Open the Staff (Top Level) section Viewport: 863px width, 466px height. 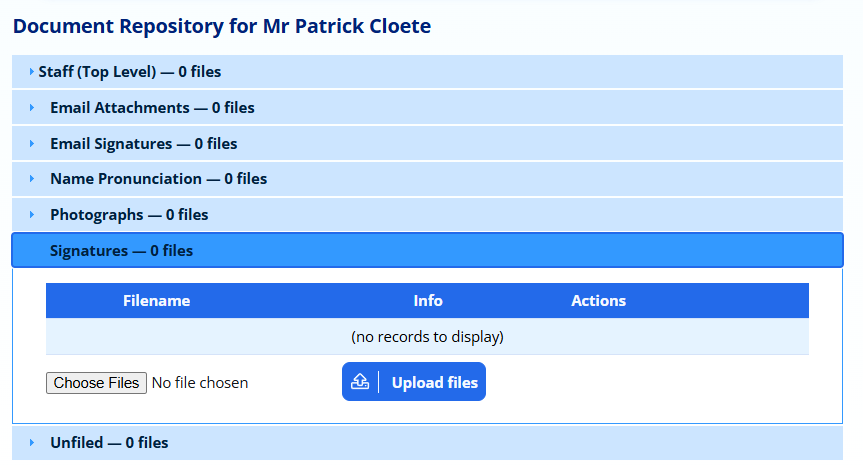(x=130, y=72)
